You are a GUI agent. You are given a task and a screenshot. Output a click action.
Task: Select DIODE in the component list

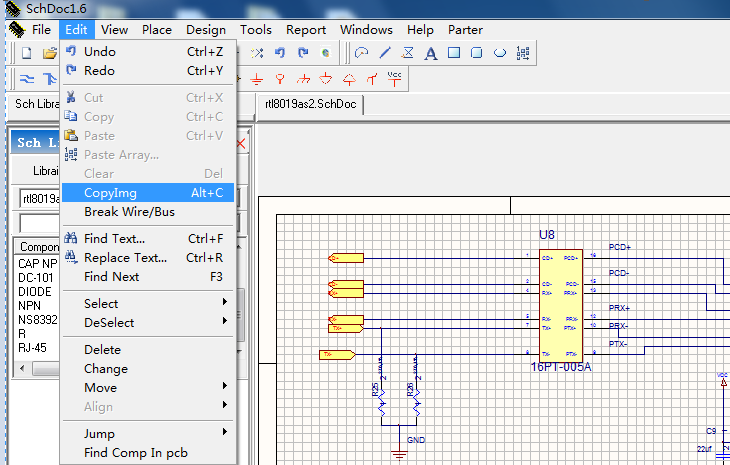point(36,291)
